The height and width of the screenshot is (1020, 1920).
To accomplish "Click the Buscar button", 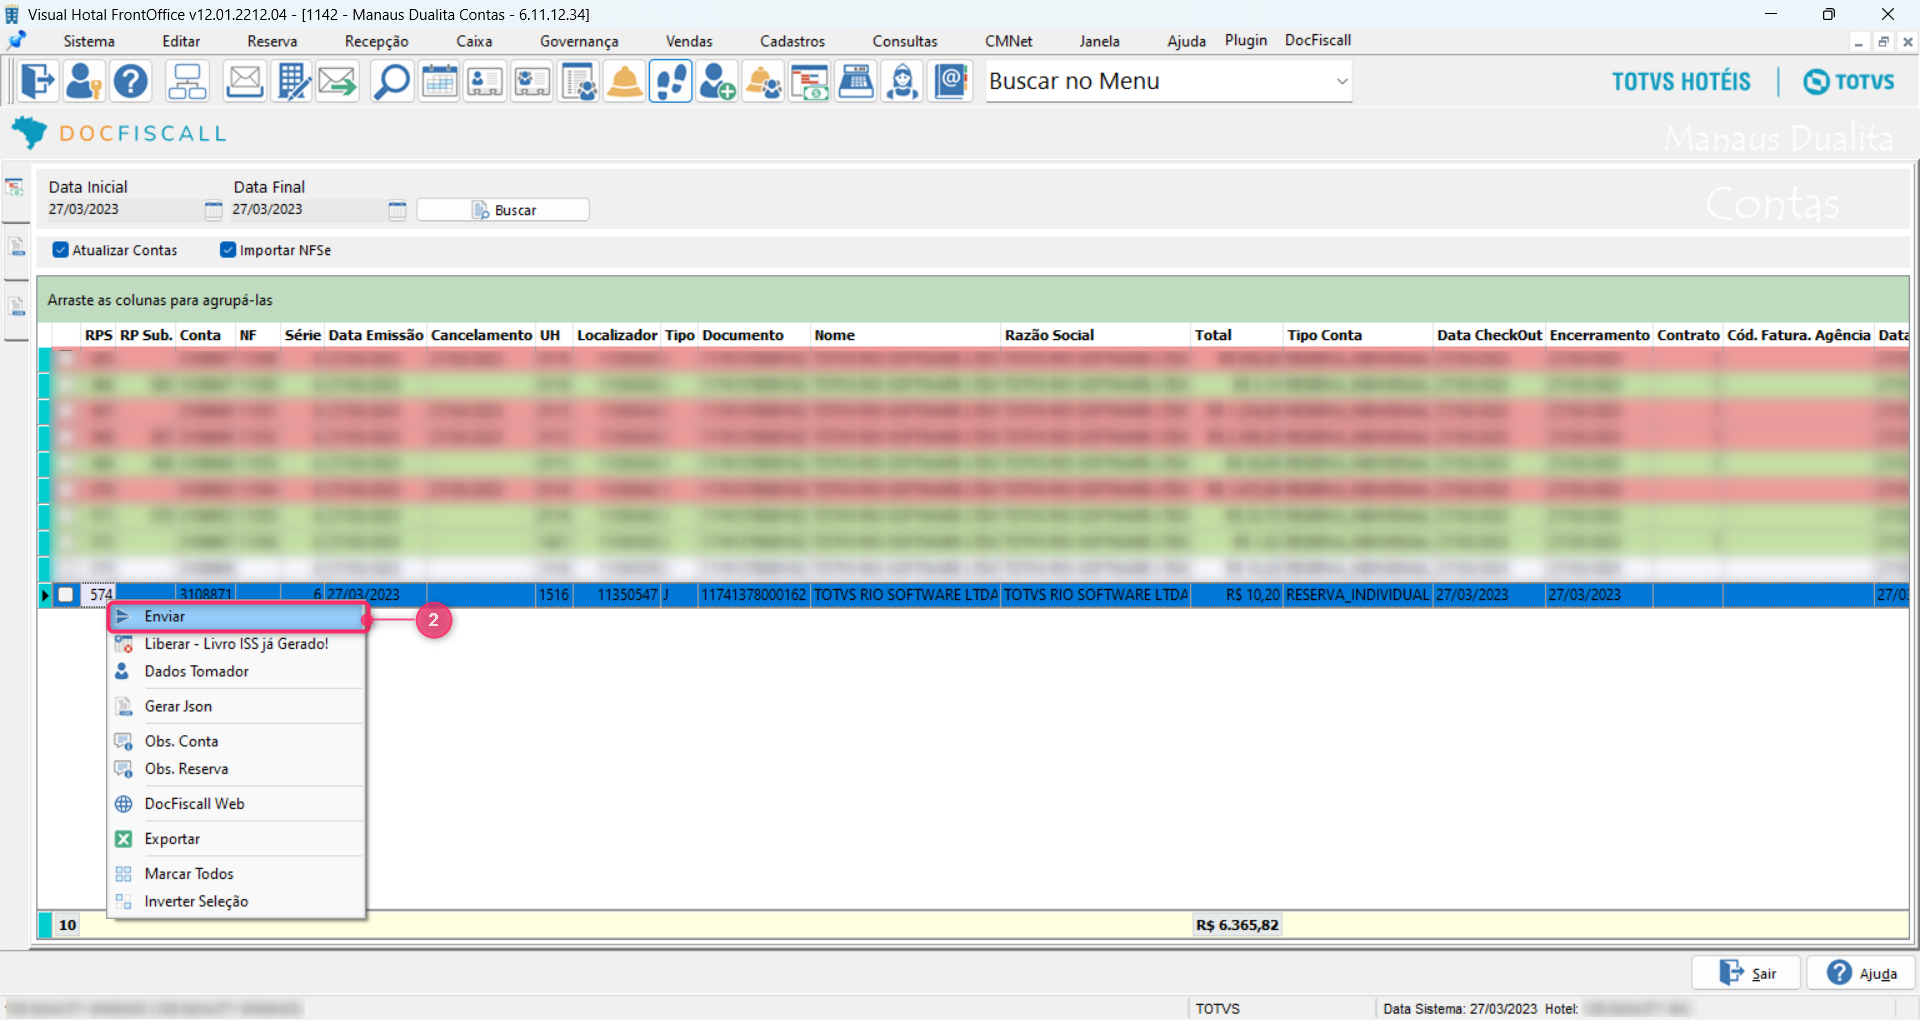I will [x=503, y=210].
